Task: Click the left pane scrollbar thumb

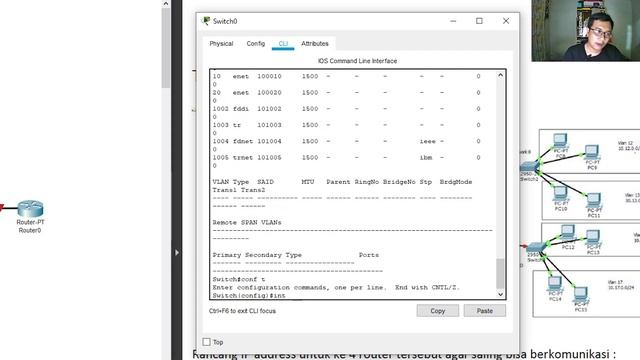Action: click(166, 48)
